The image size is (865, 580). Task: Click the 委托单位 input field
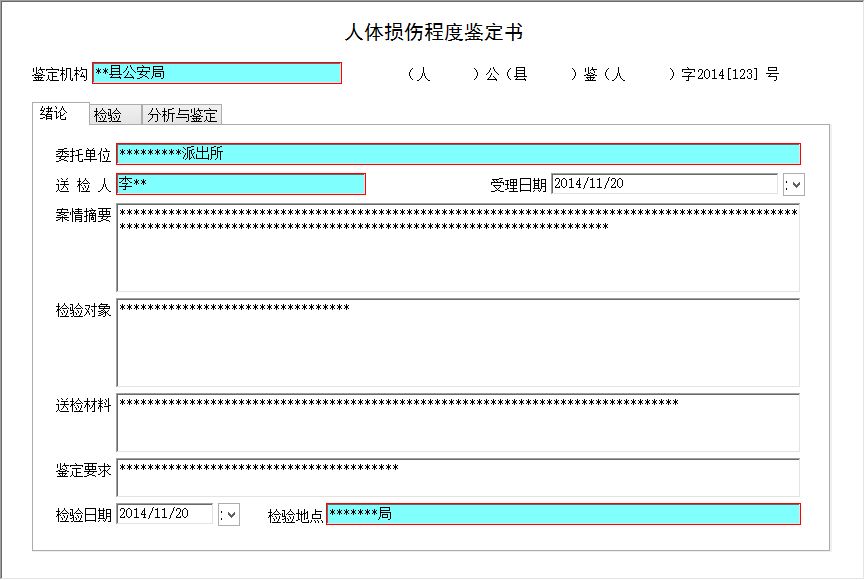(458, 154)
